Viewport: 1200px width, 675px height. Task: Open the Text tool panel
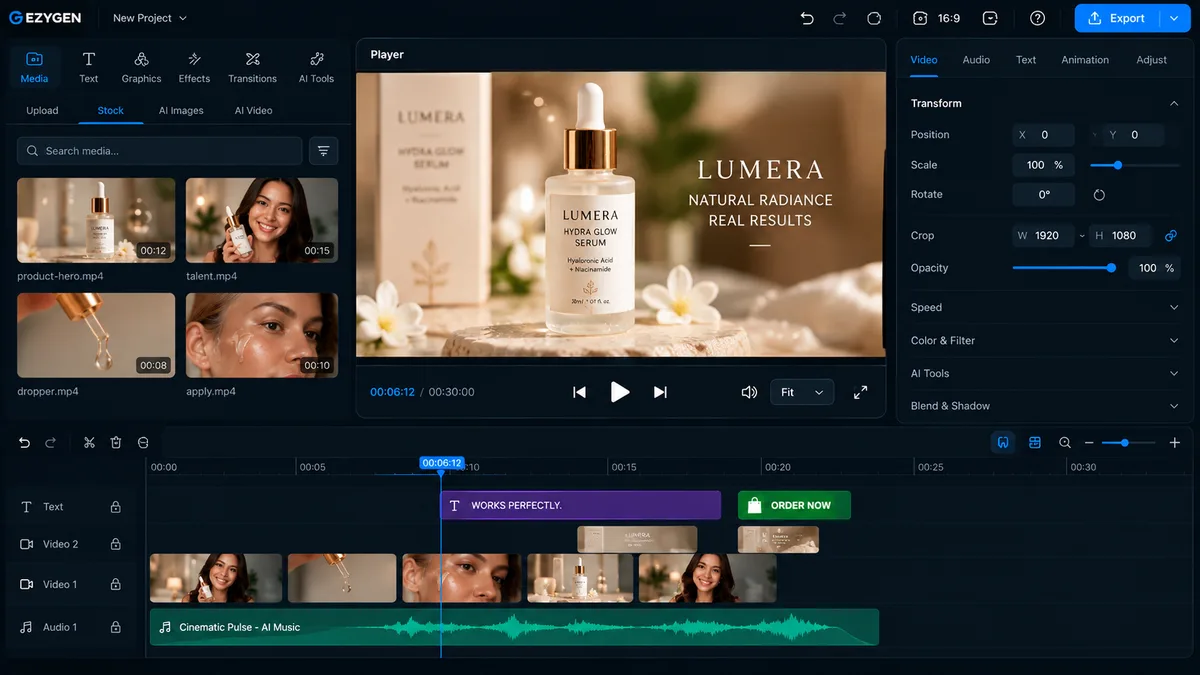pyautogui.click(x=89, y=67)
